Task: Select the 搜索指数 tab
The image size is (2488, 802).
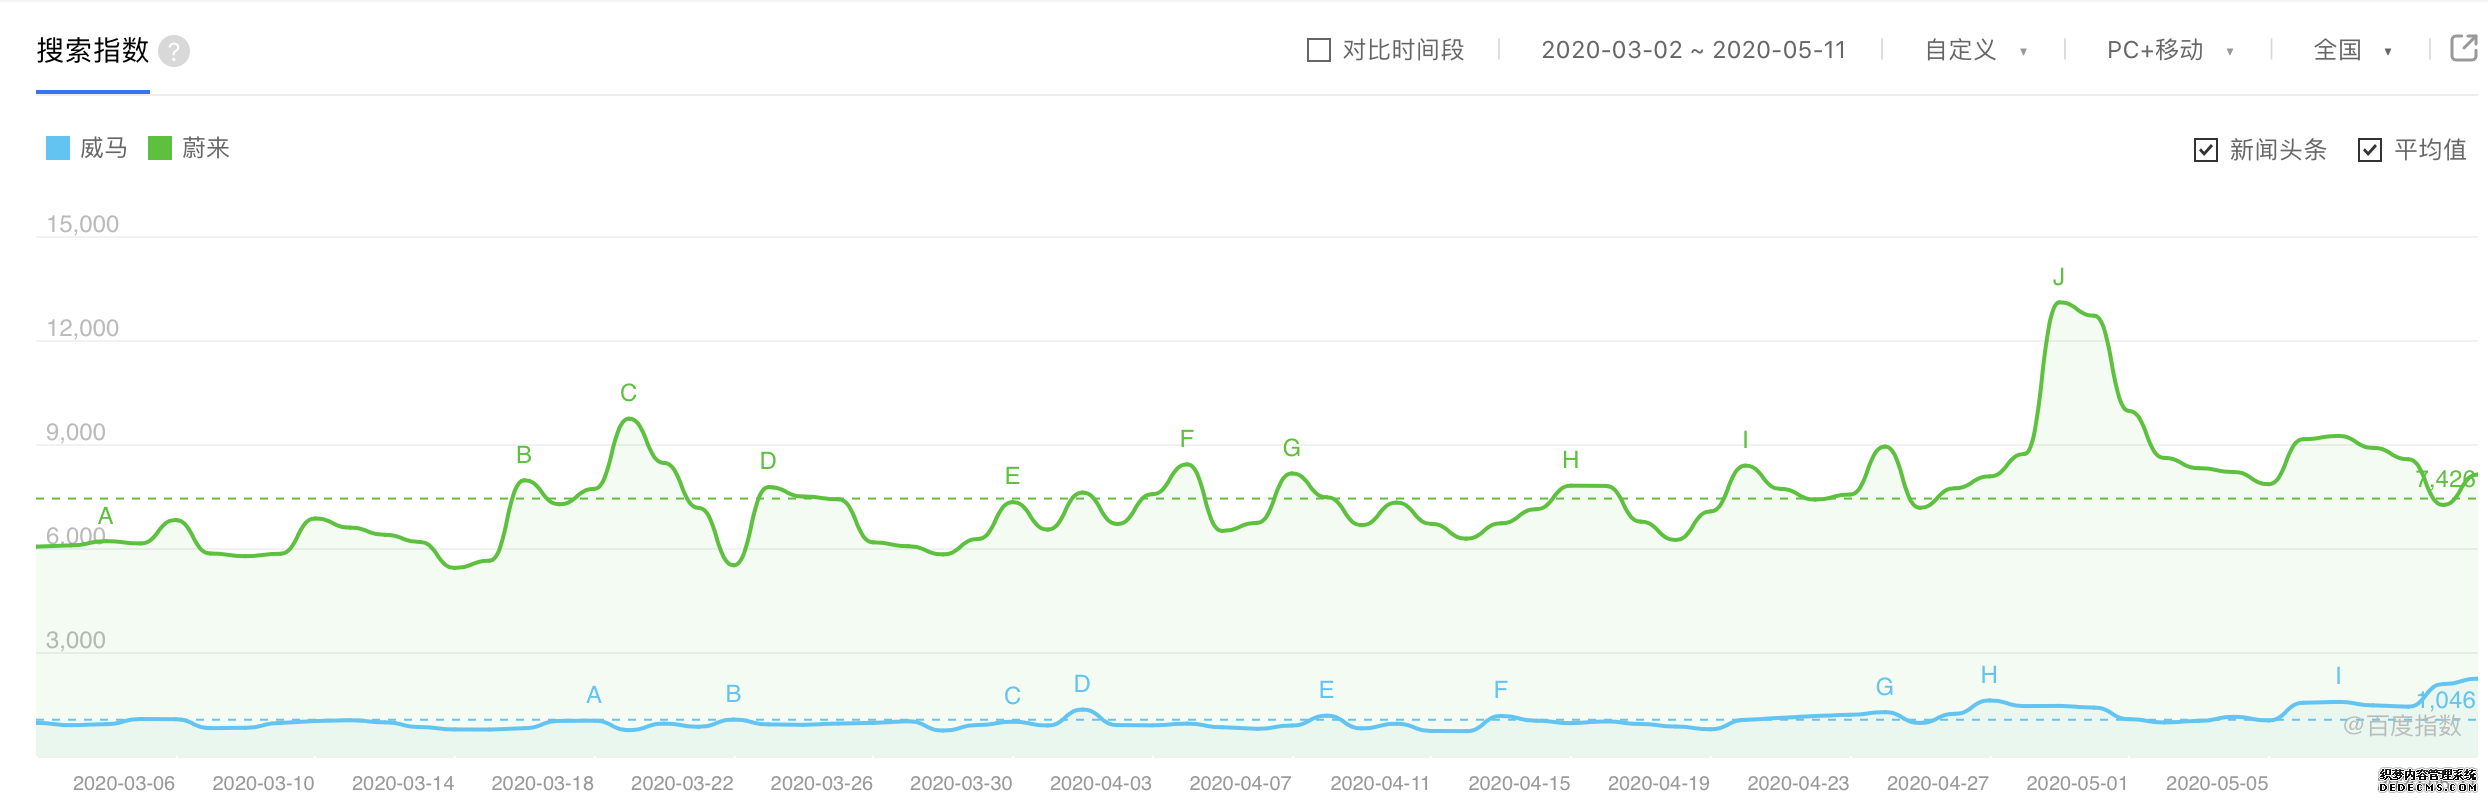Action: [x=93, y=50]
